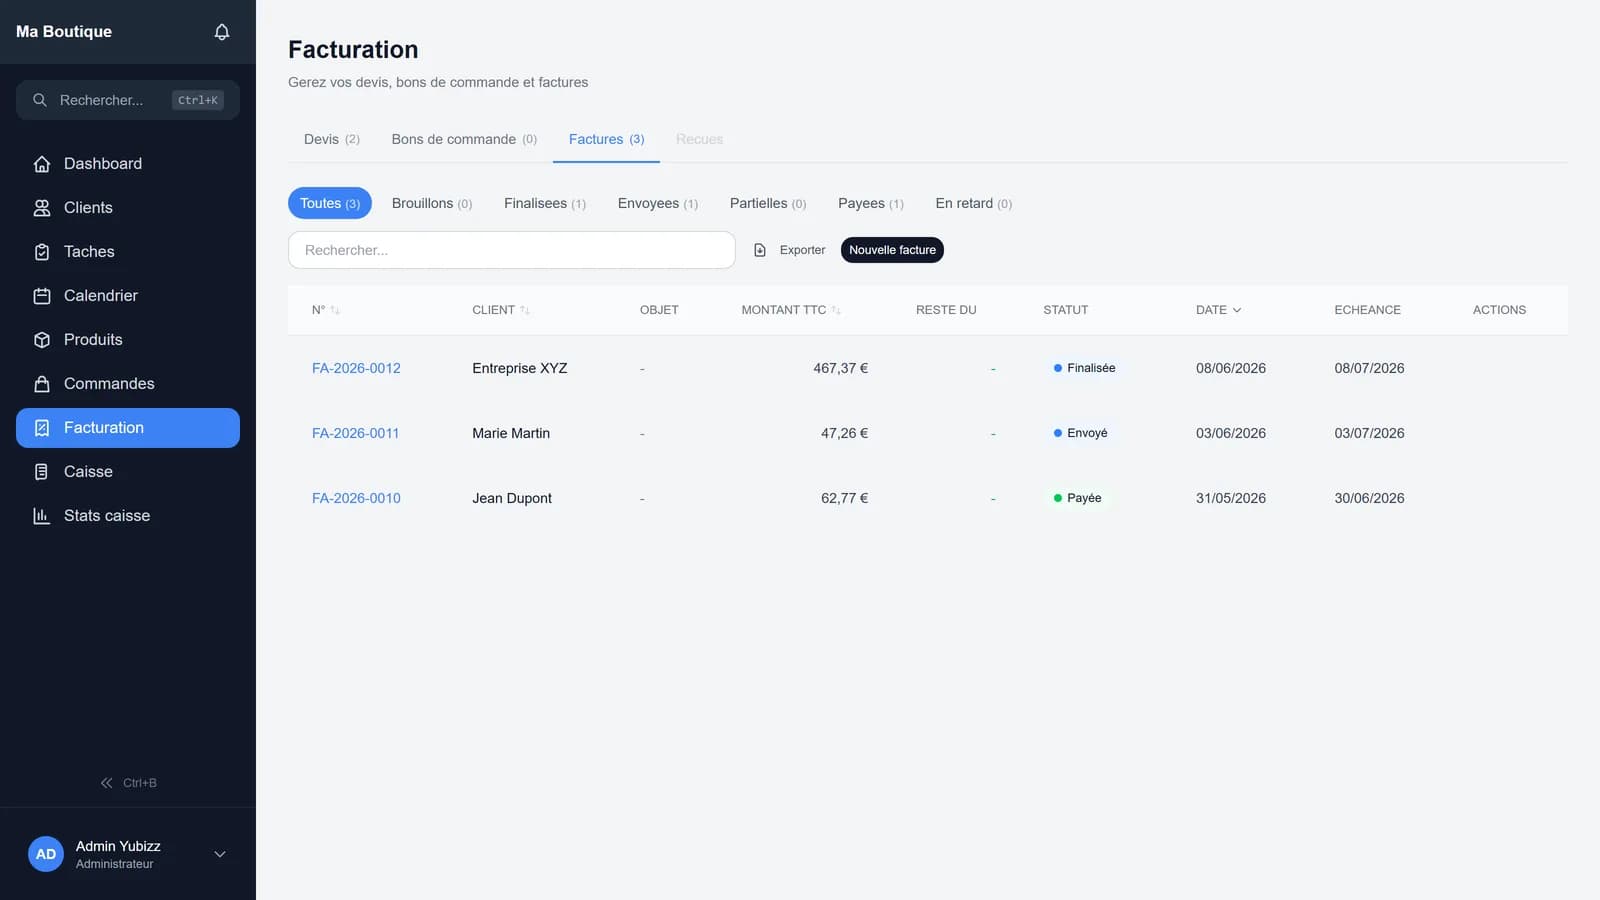The image size is (1600, 900).
Task: Click client name Jean Dupont
Action: (x=512, y=498)
